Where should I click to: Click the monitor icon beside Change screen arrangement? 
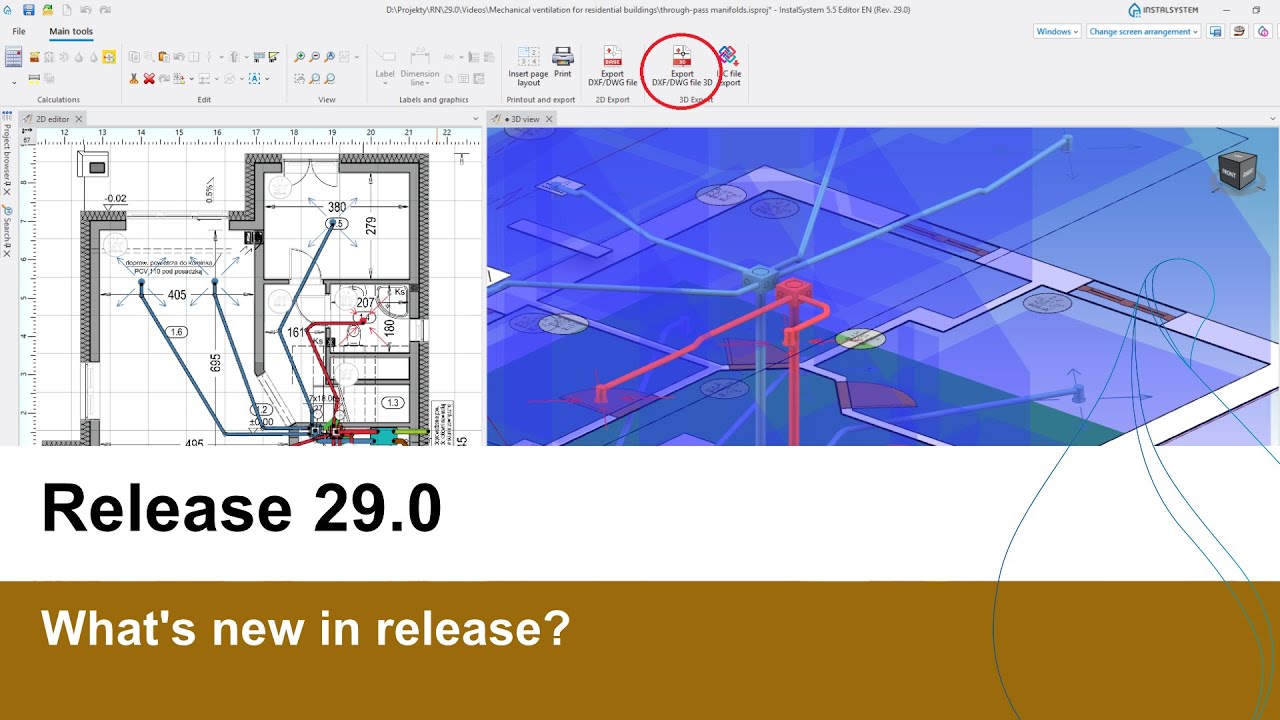[1215, 31]
